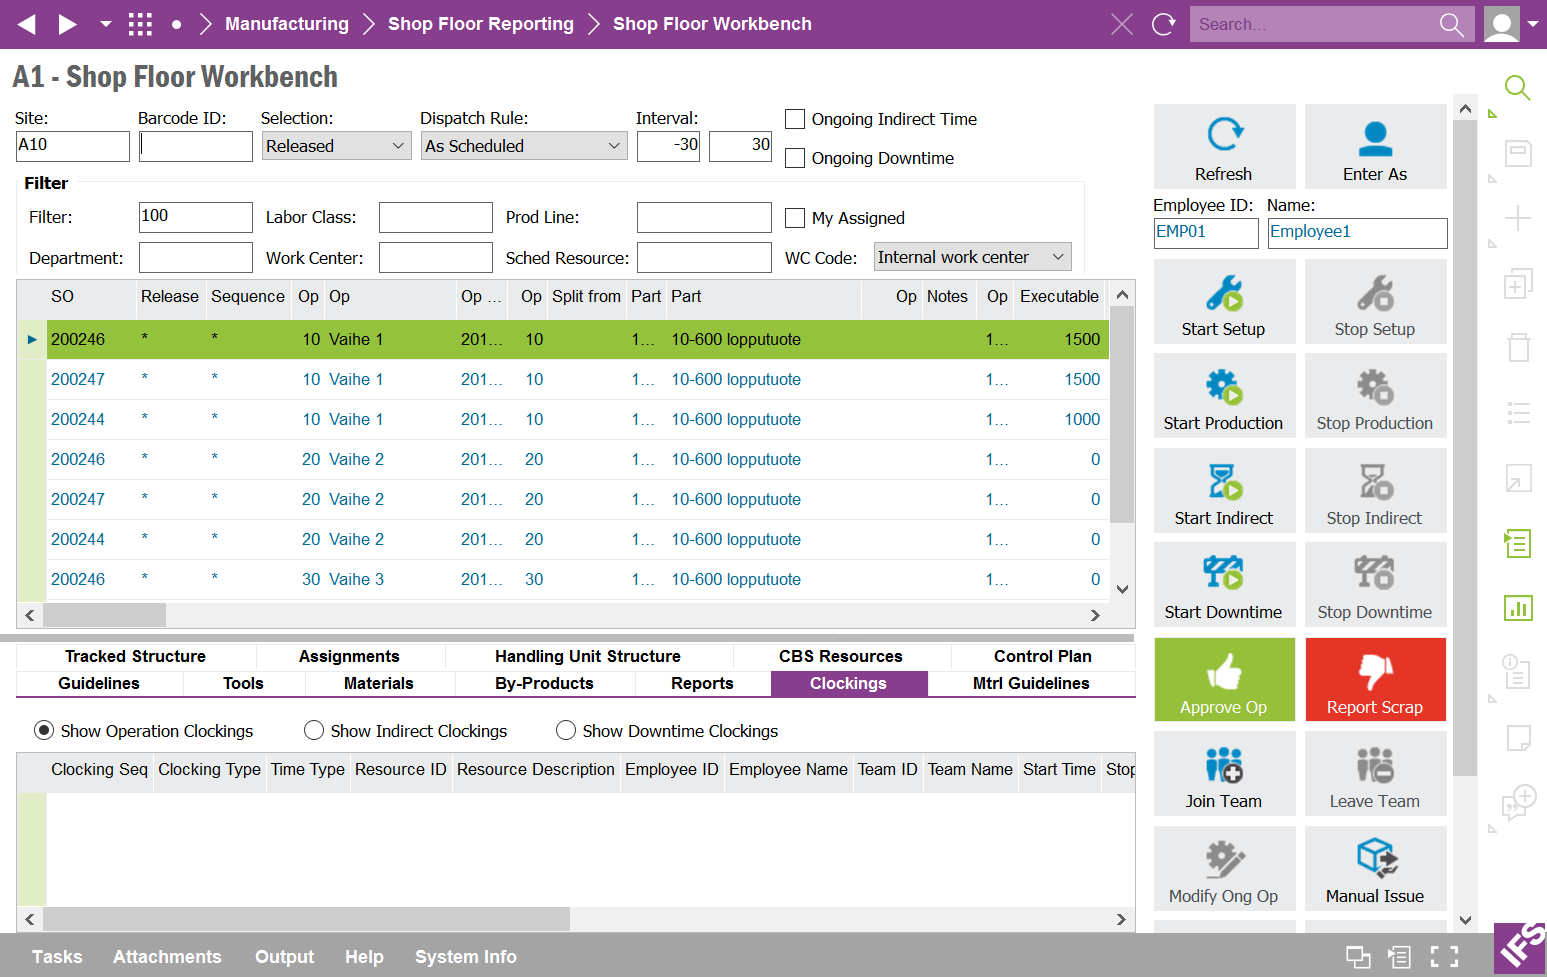This screenshot has width=1547, height=977.
Task: Open shop order 200247 link in second row
Action: pyautogui.click(x=78, y=380)
